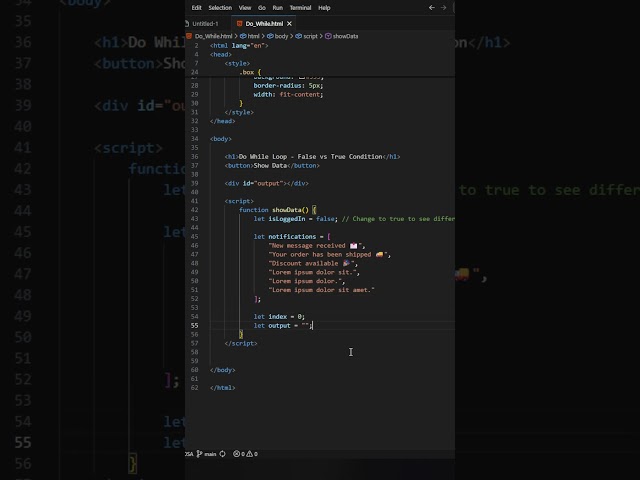Click the function showData() line
Image resolution: width=640 pixels, height=480 pixels.
[278, 210]
